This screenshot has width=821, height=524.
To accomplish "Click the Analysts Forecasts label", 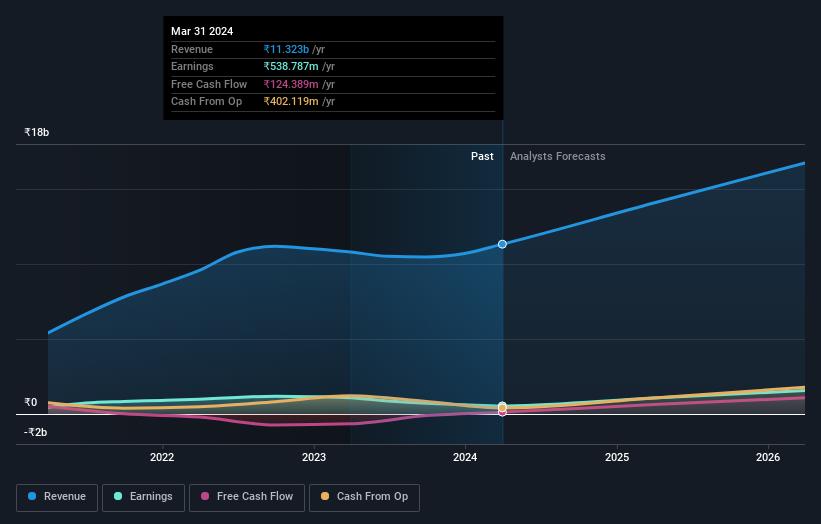I will click(558, 156).
